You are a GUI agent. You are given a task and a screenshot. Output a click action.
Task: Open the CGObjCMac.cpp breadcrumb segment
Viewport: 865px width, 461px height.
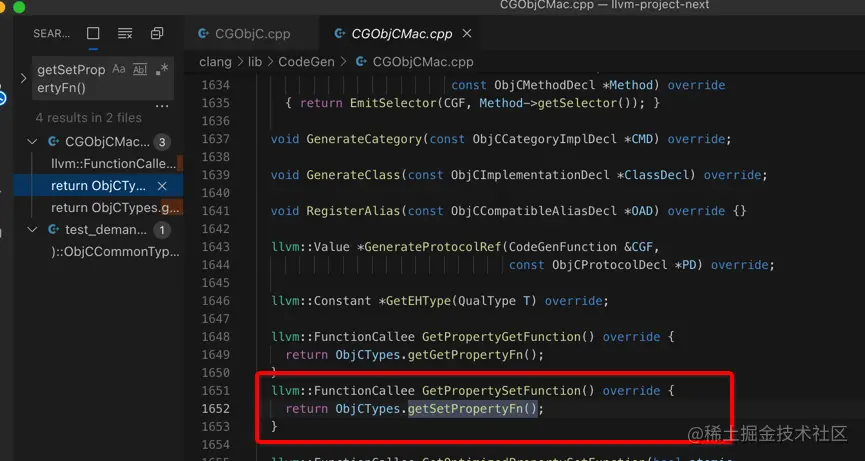[x=423, y=62]
